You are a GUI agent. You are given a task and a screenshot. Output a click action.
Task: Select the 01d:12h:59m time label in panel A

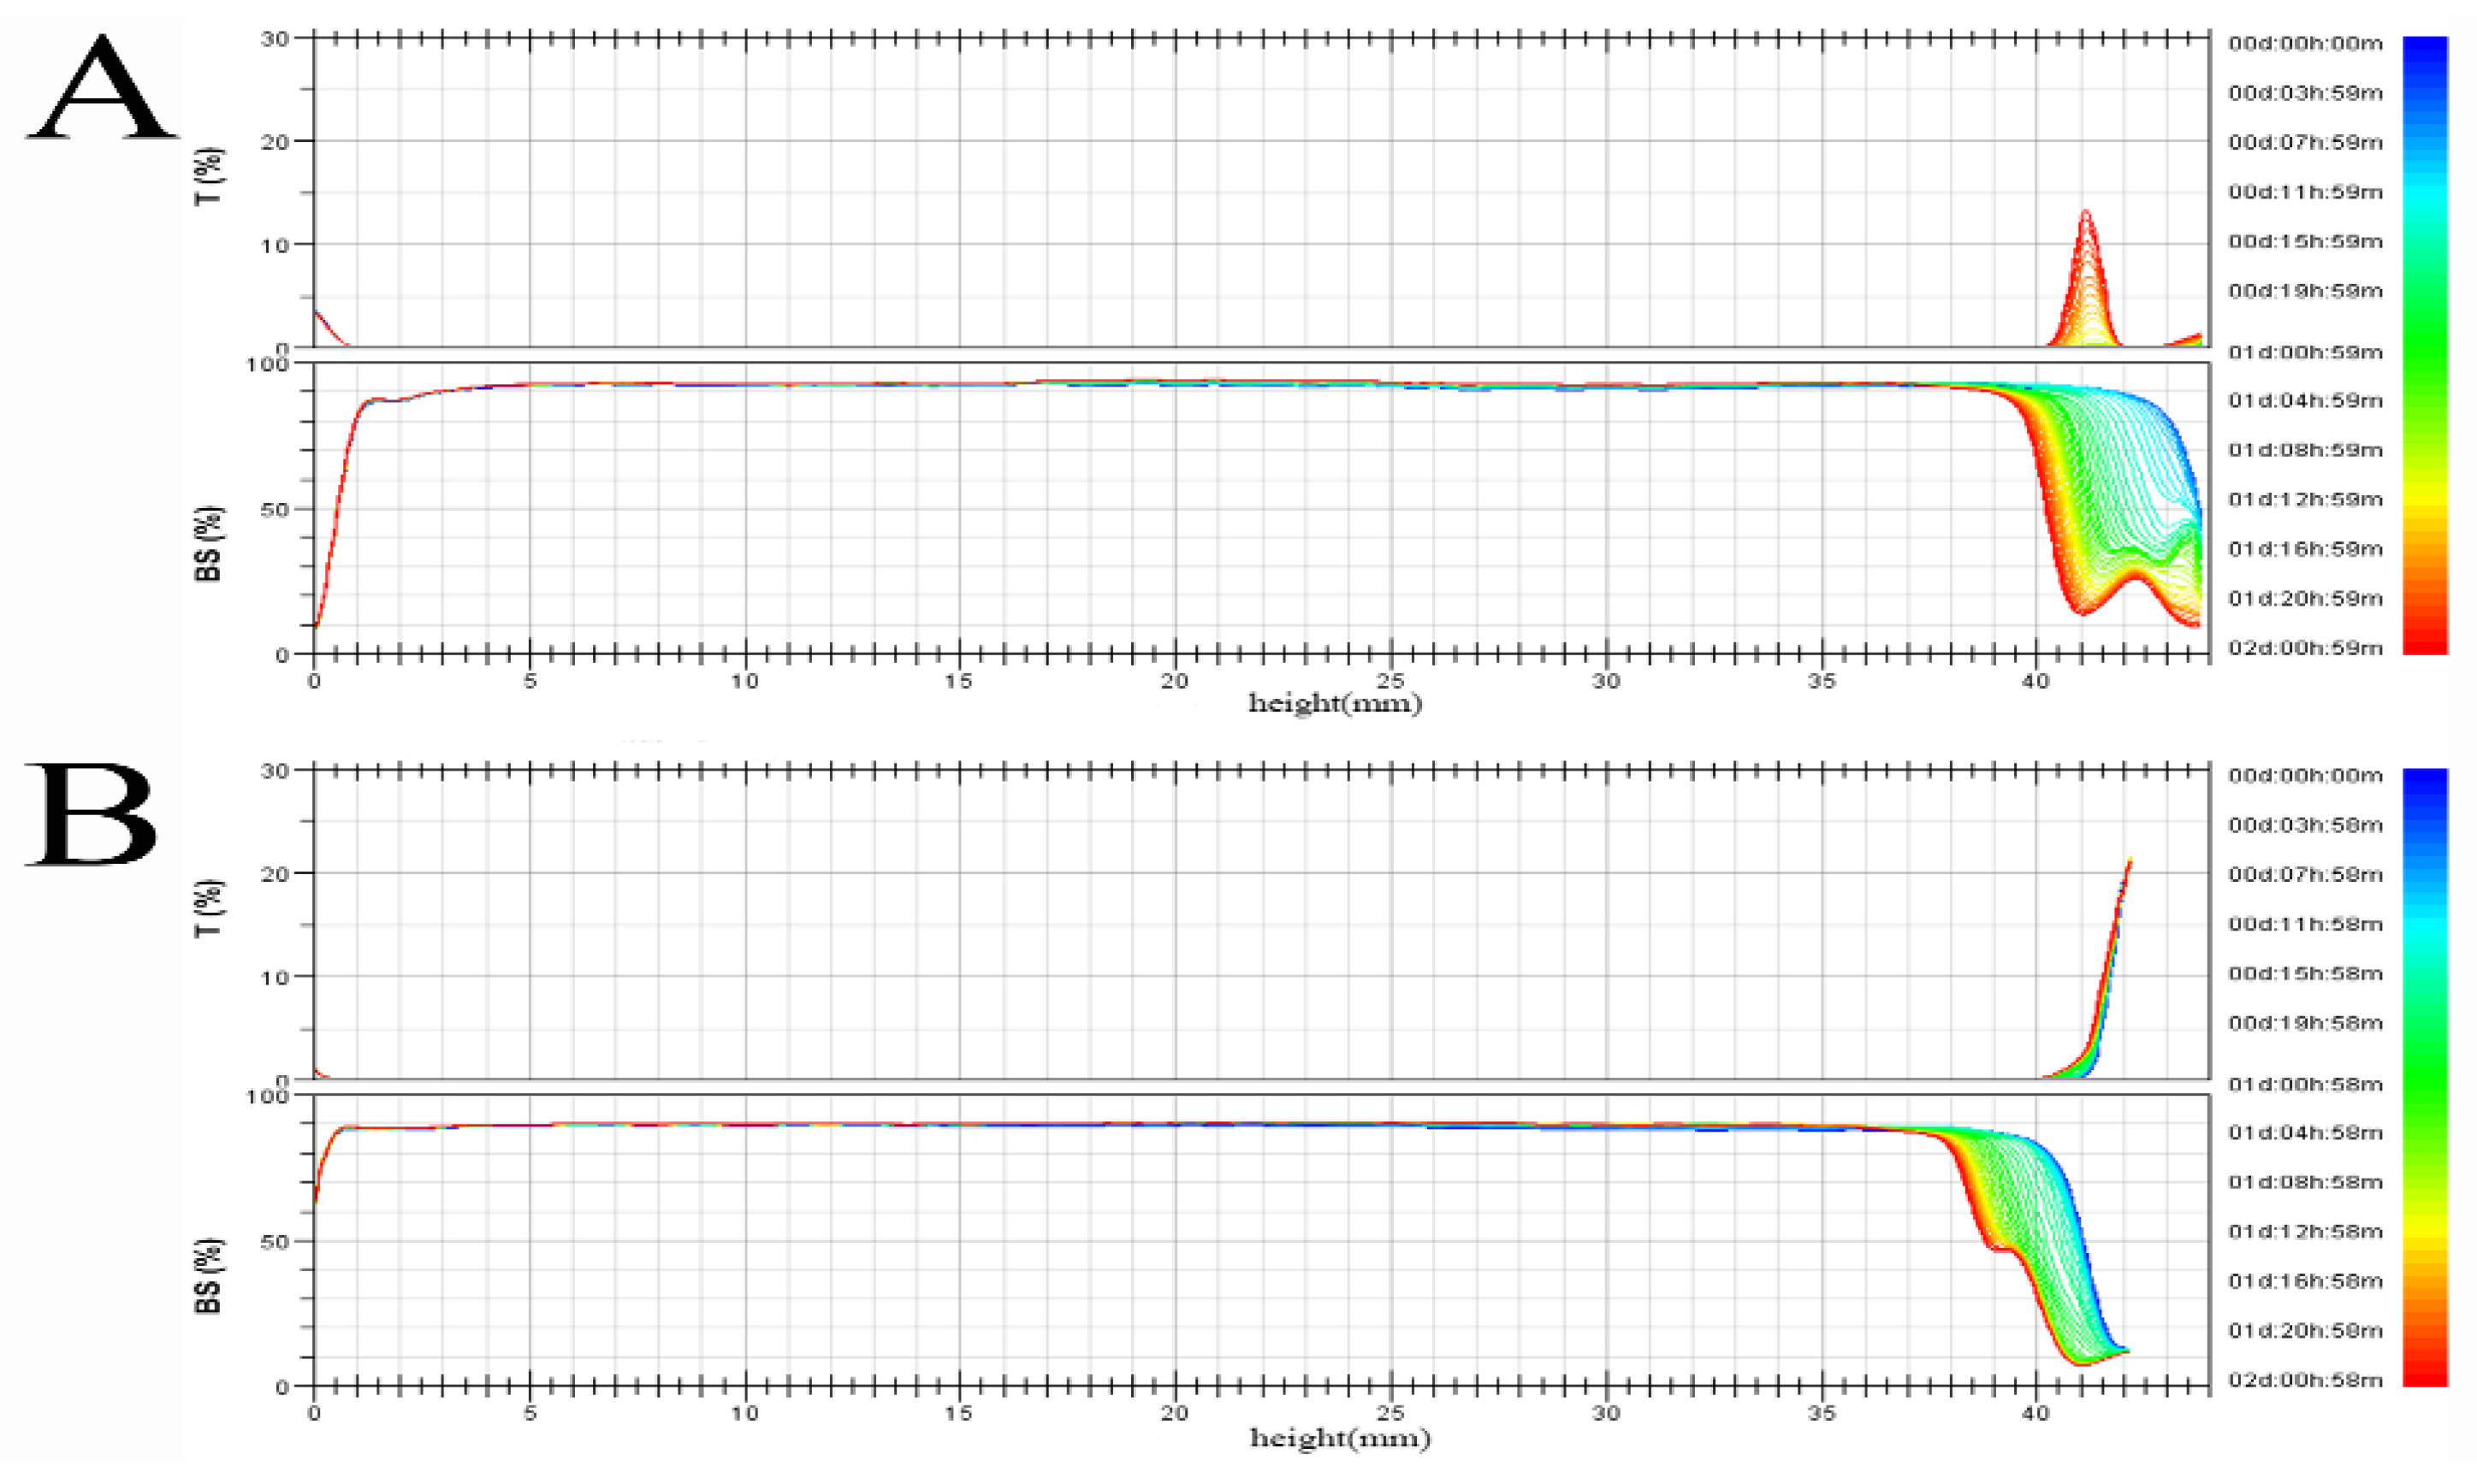tap(2305, 499)
